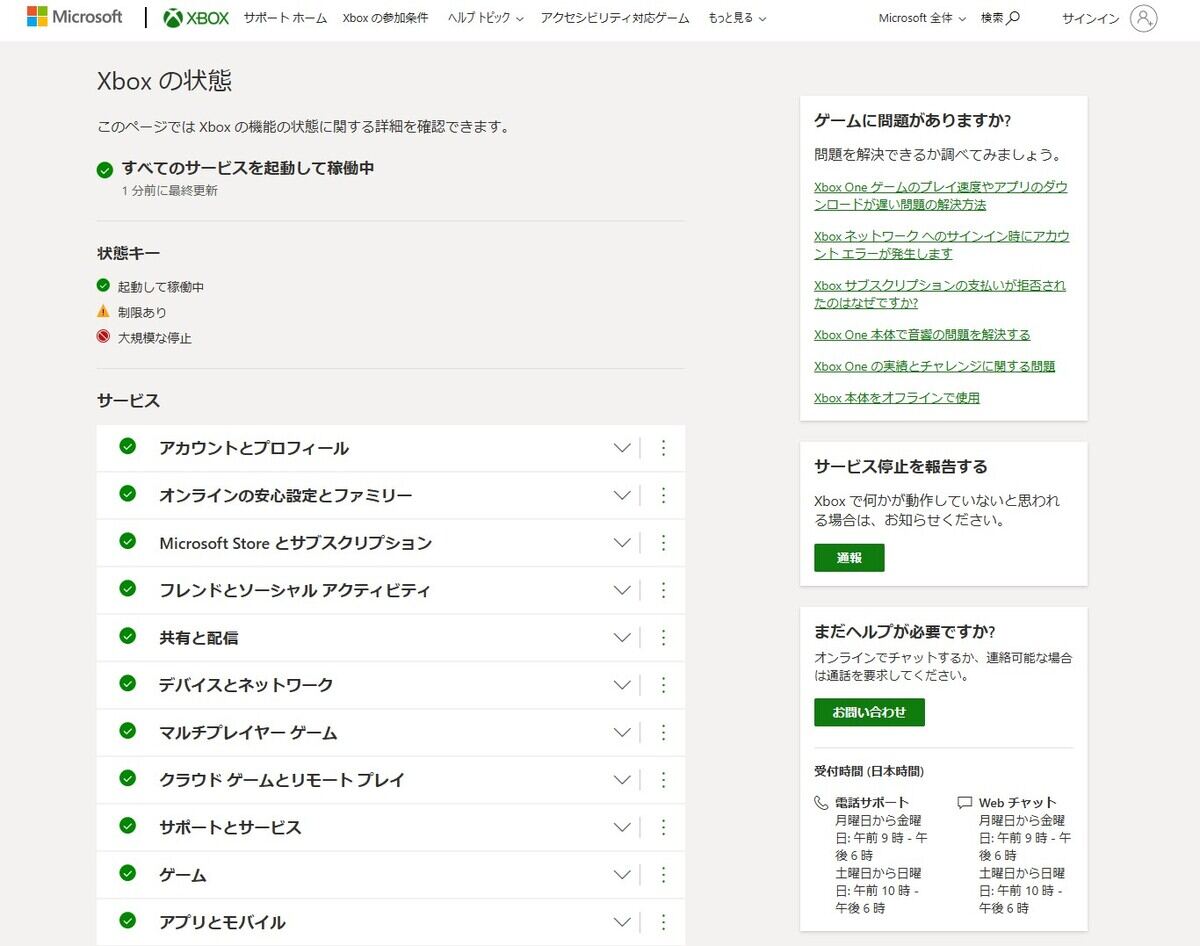This screenshot has width=1200, height=946.
Task: Open more options for オンラインの安心設定とファミリー
Action: [663, 495]
